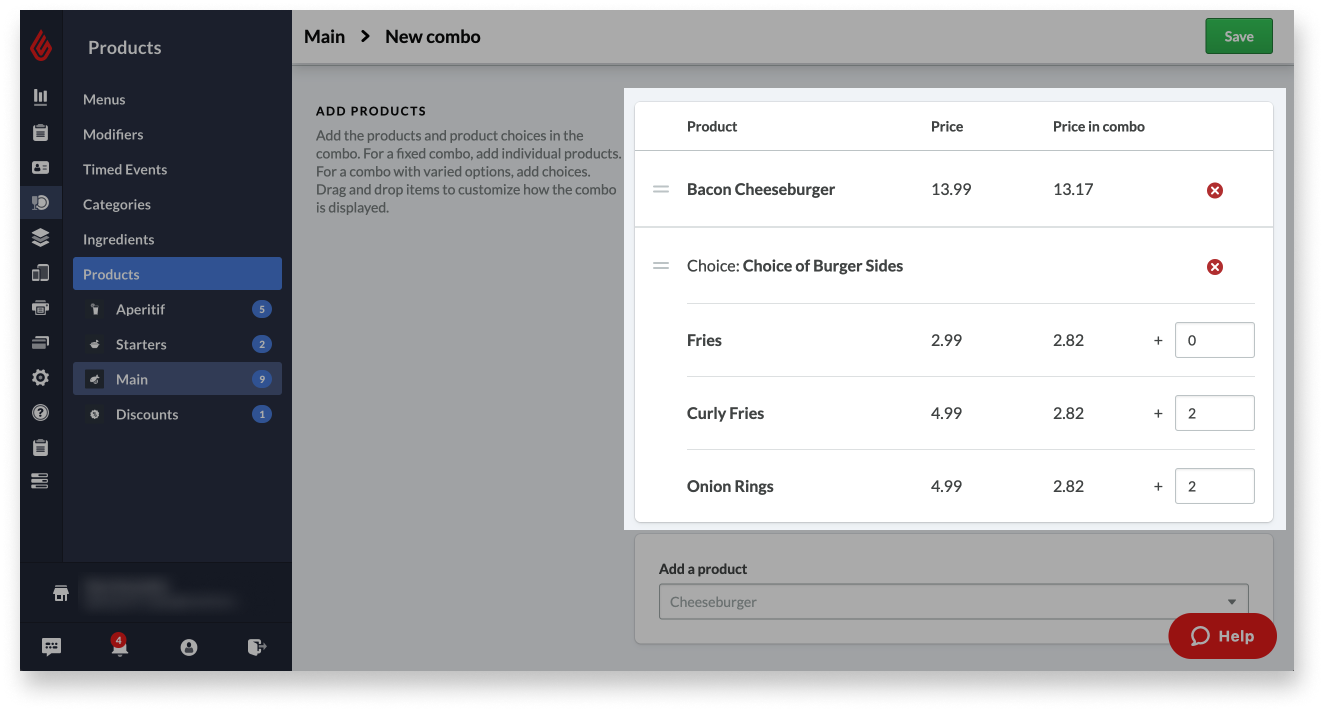
Task: Switch to the Modifiers section
Action: point(113,134)
